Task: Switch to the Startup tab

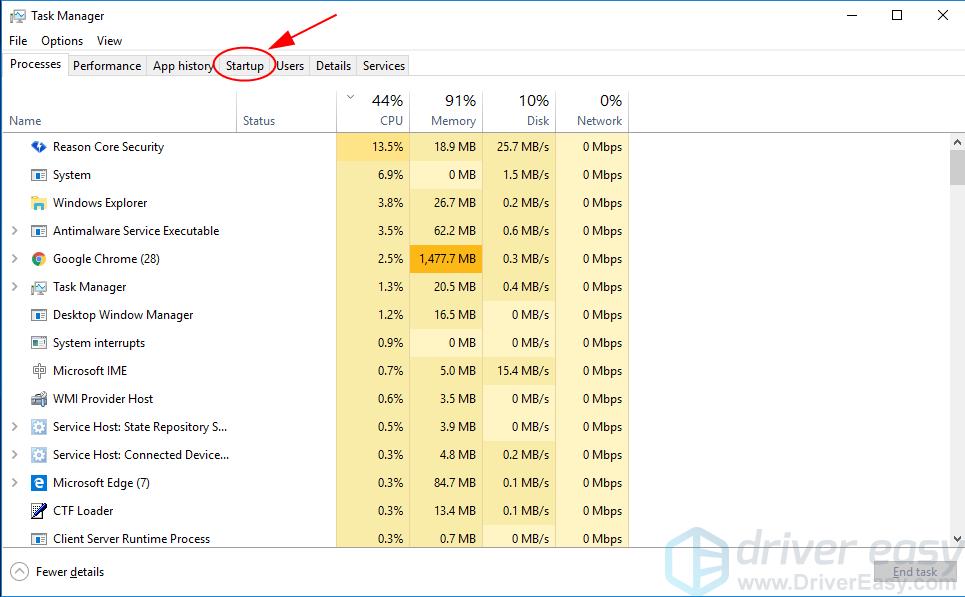Action: [x=245, y=65]
